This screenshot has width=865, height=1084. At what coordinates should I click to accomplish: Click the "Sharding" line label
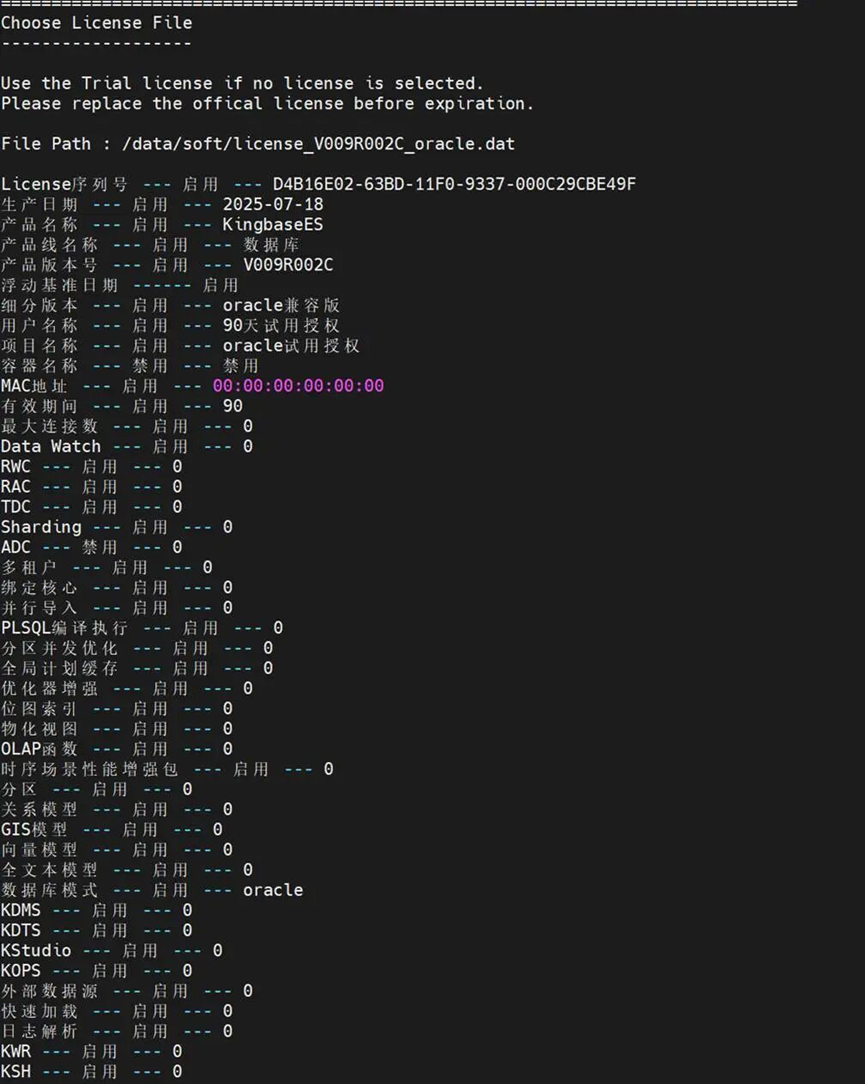pos(41,527)
